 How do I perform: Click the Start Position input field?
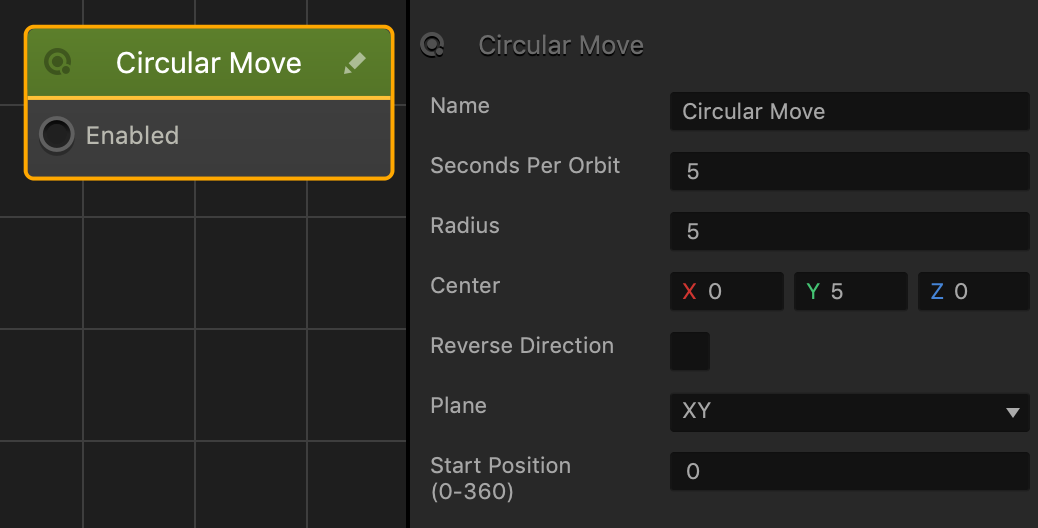(849, 471)
